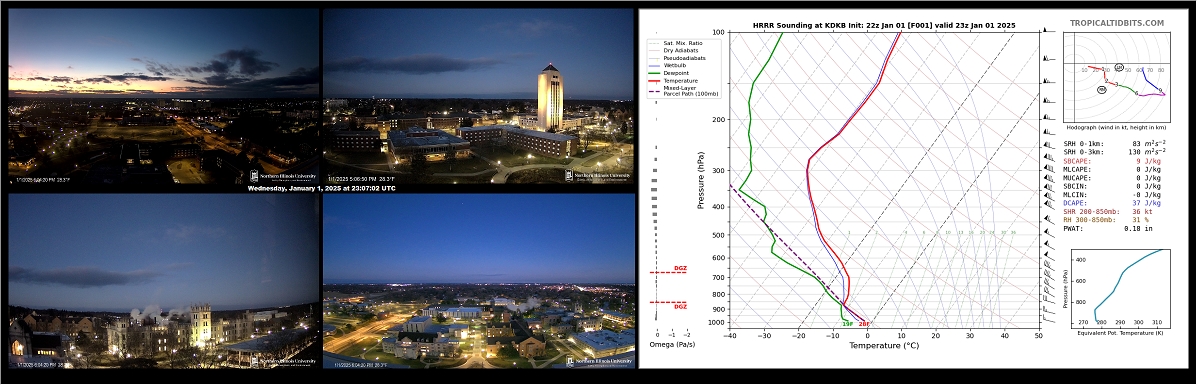Click the TROPICALTIDBITS.COM site label

coord(1116,24)
